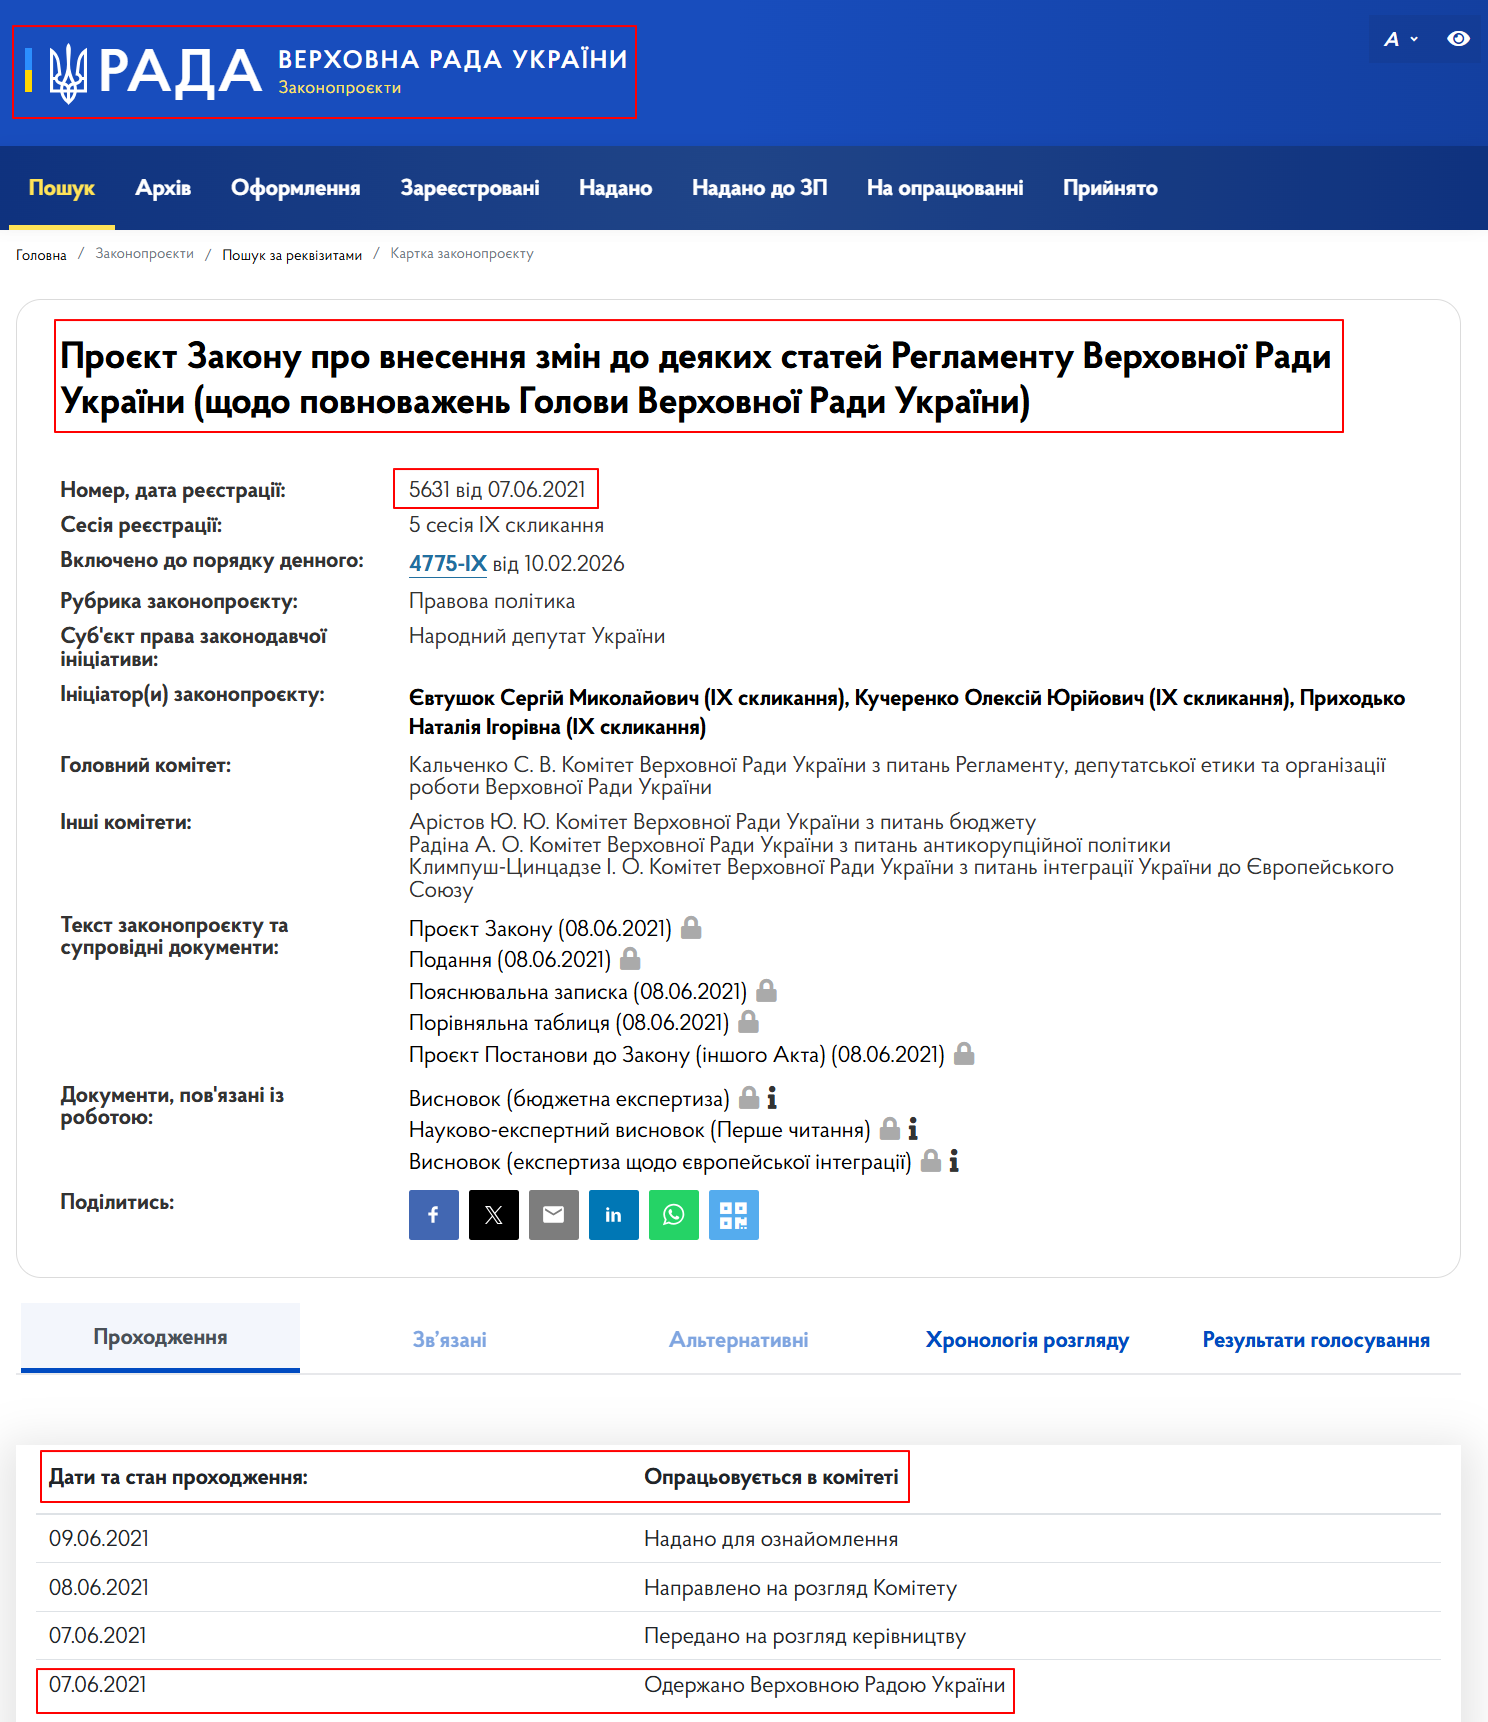This screenshot has height=1722, width=1488.
Task: Share the bill via email icon
Action: click(554, 1215)
